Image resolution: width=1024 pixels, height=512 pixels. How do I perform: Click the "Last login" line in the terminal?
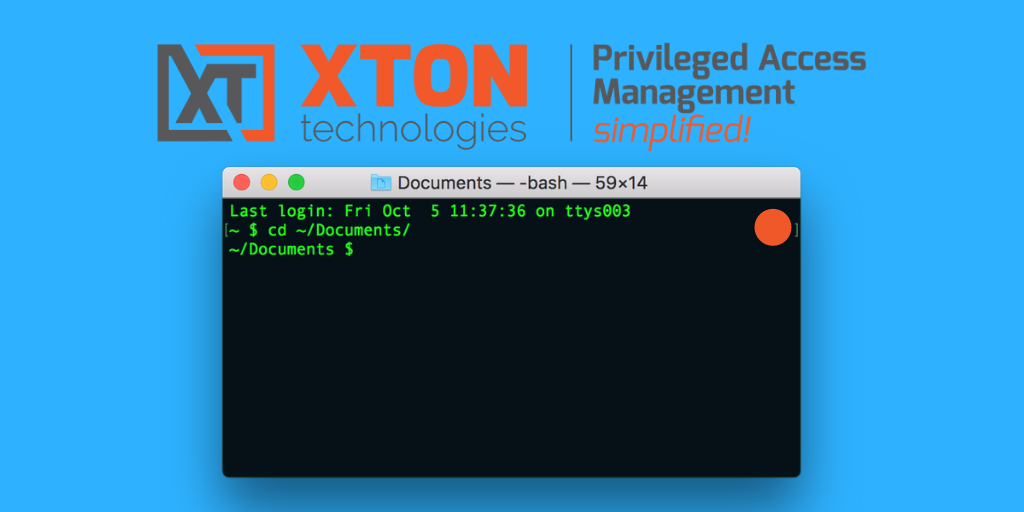[x=429, y=212]
